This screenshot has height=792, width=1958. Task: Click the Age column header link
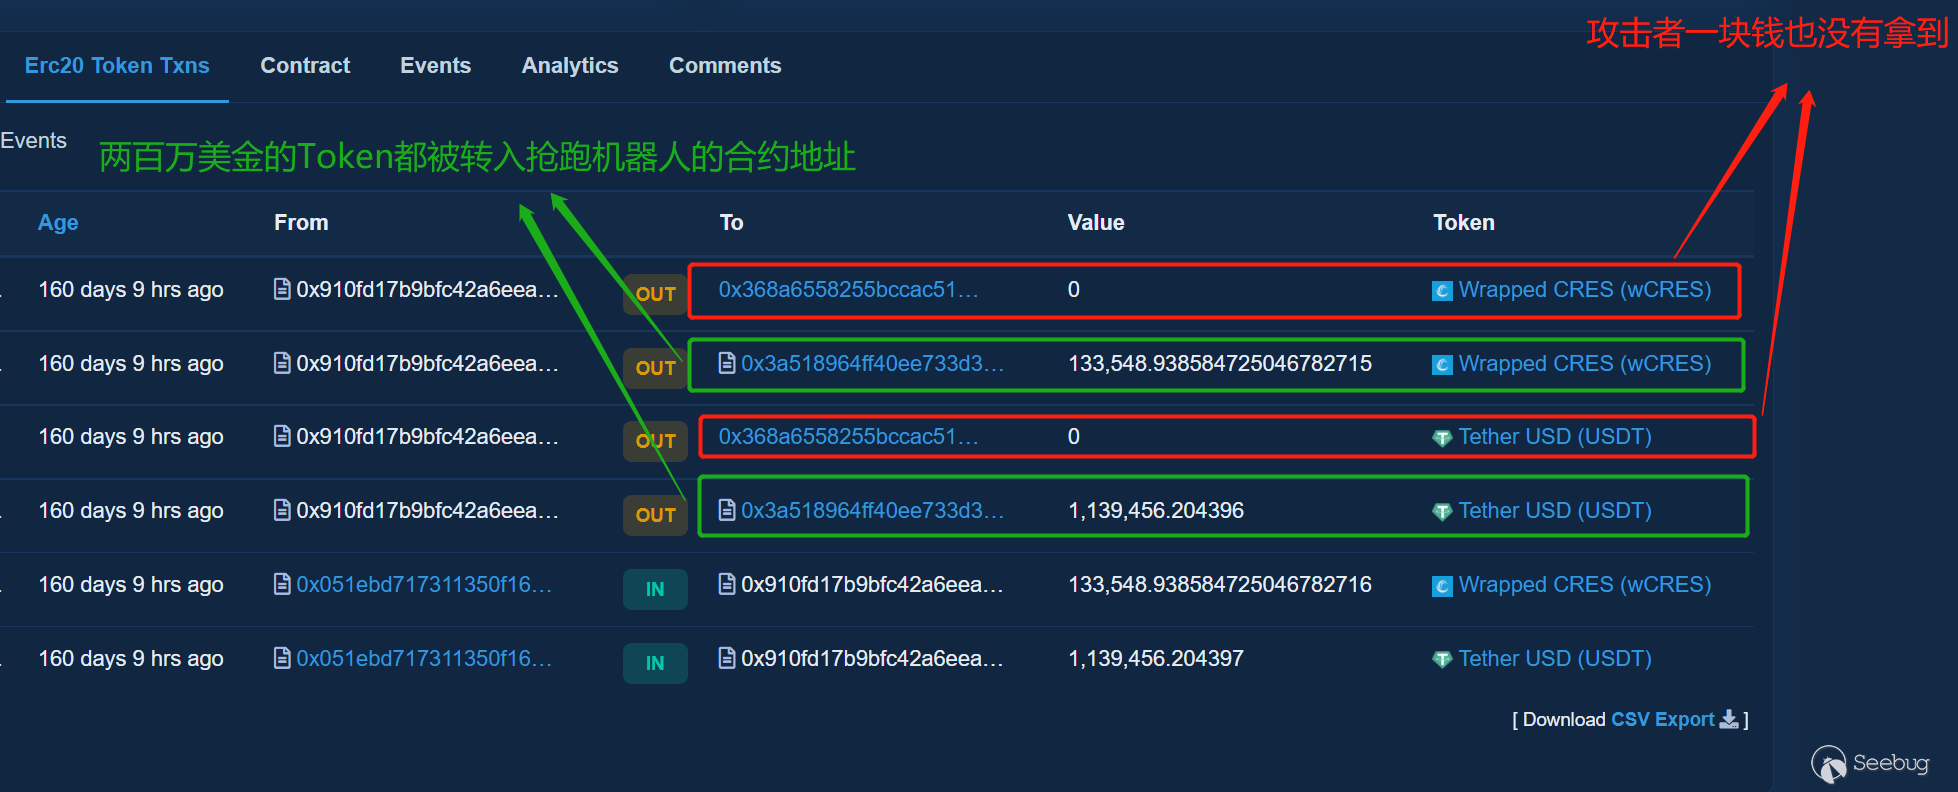point(58,223)
